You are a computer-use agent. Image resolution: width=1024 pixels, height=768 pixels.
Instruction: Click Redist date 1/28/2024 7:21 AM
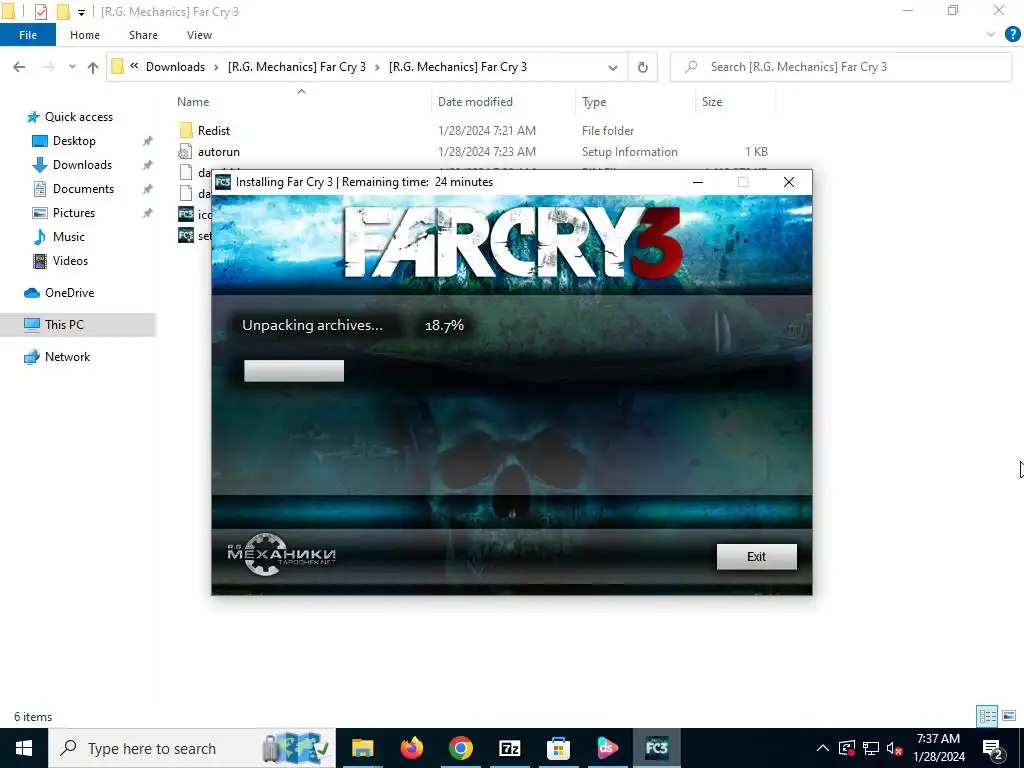coord(487,131)
